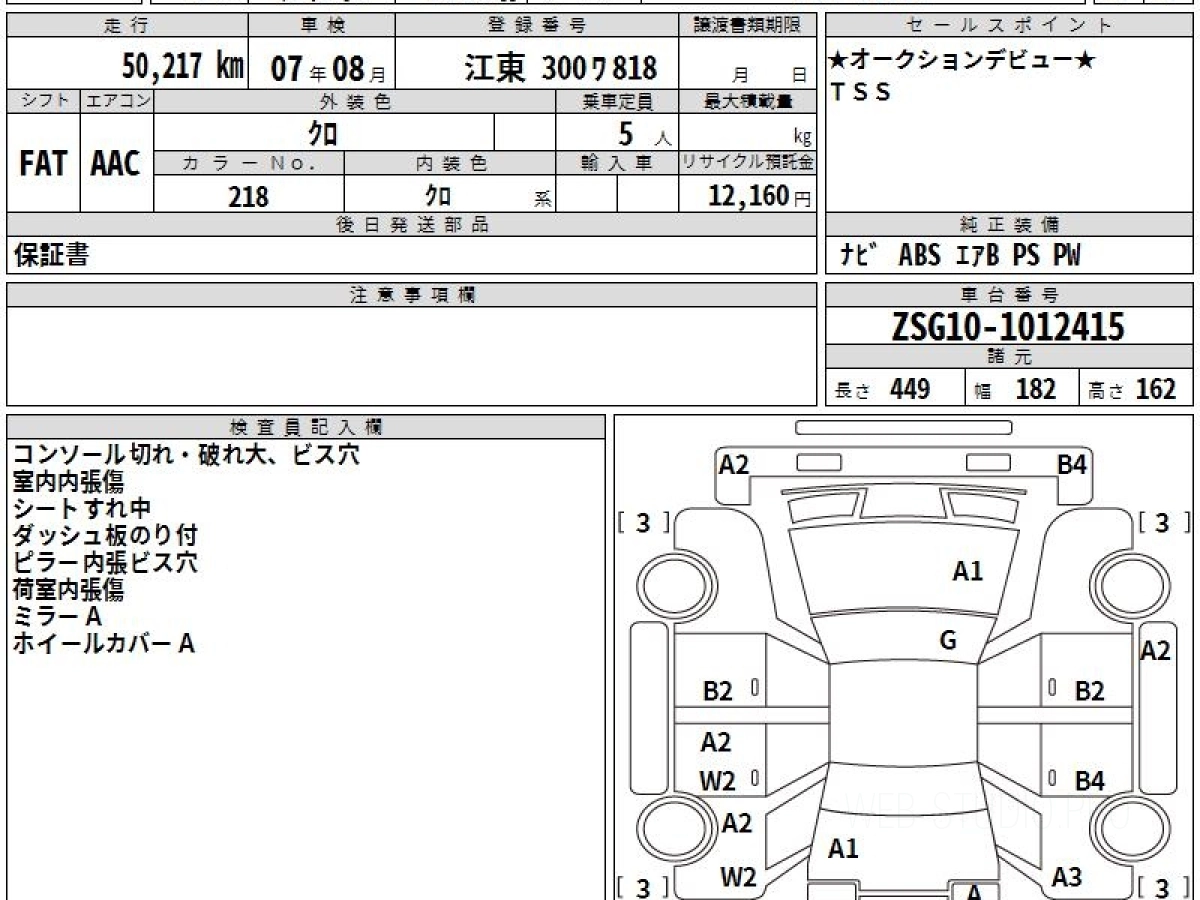Click the inspector note ミラー A
The height and width of the screenshot is (900, 1200).
[x=58, y=617]
